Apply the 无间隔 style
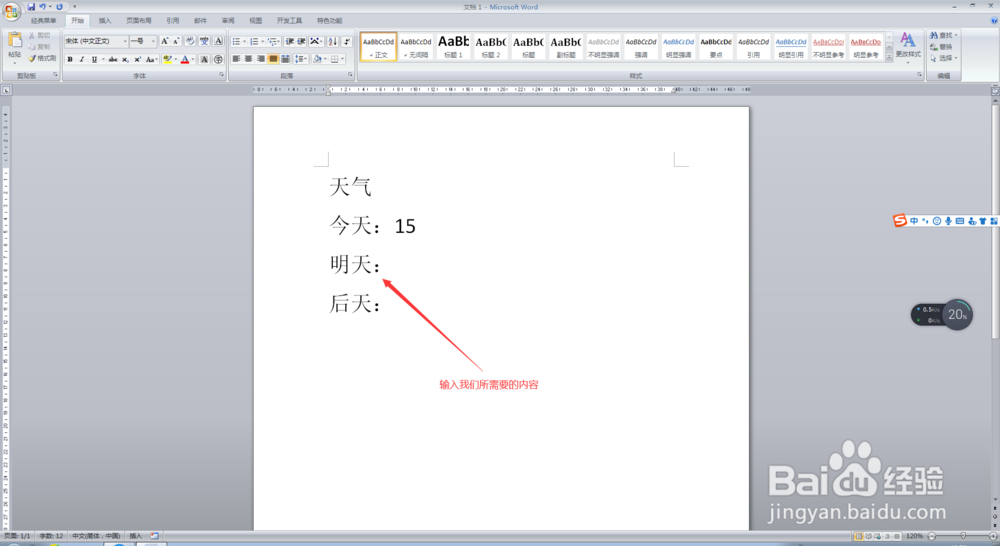This screenshot has width=1000, height=546. coord(416,47)
